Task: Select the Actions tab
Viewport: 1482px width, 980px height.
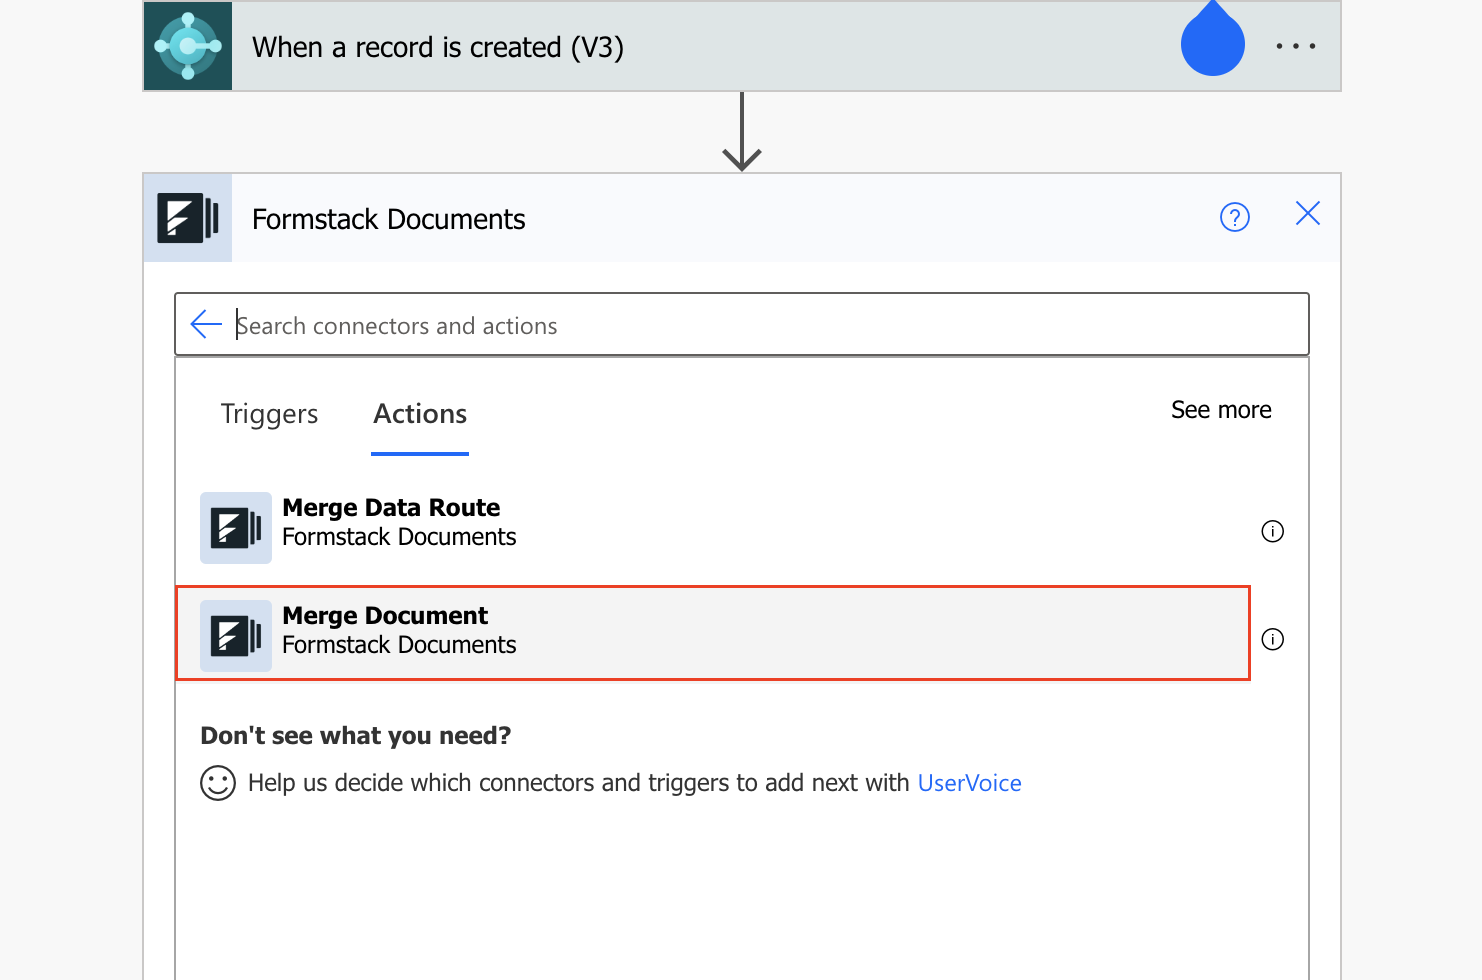Action: (x=420, y=414)
